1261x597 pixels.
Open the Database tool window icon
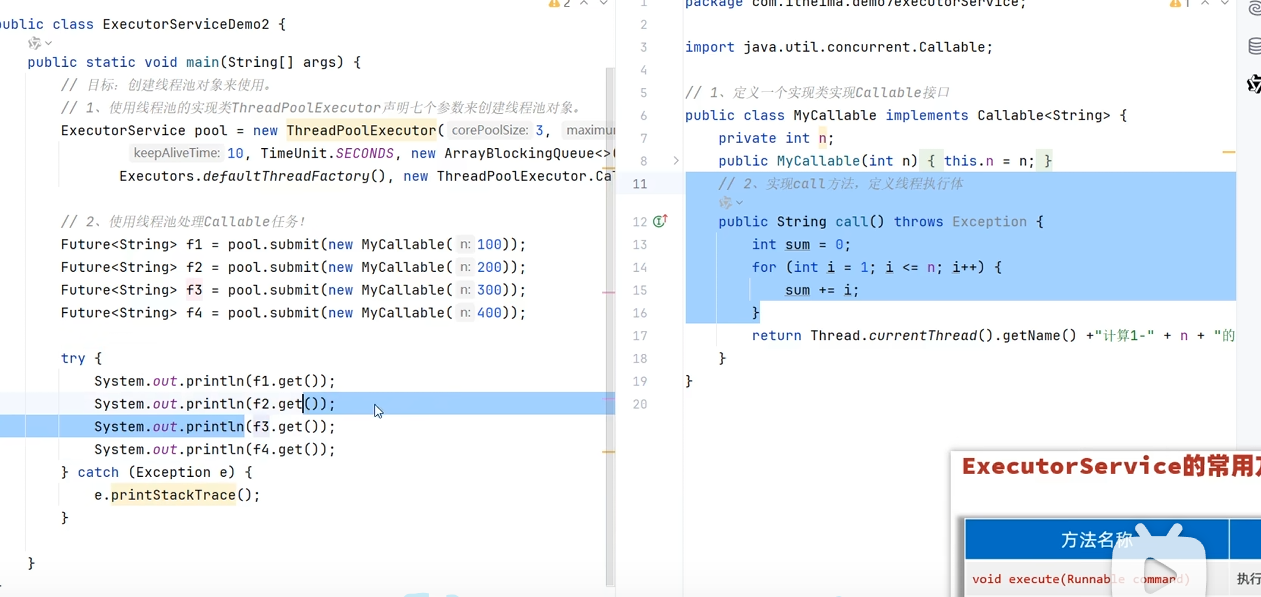click(1254, 47)
